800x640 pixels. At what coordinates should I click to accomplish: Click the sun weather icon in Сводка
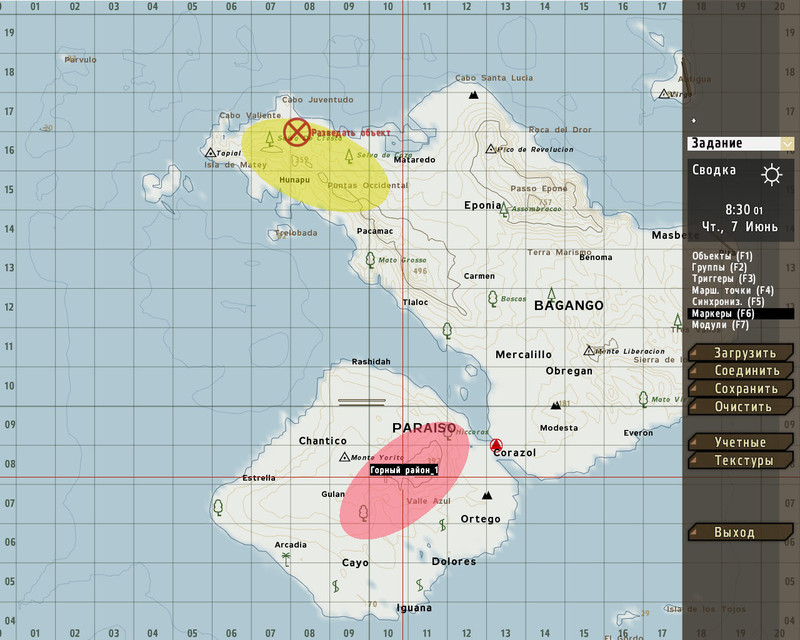coord(771,175)
